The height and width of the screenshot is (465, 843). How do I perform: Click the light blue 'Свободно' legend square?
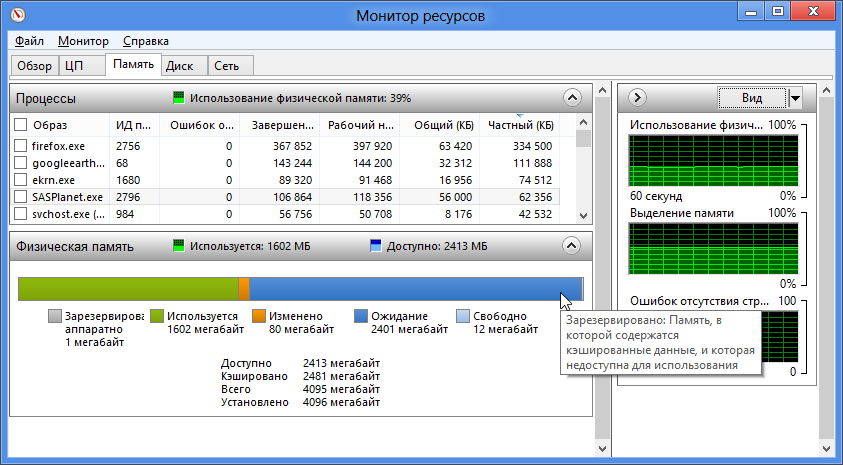coord(462,316)
